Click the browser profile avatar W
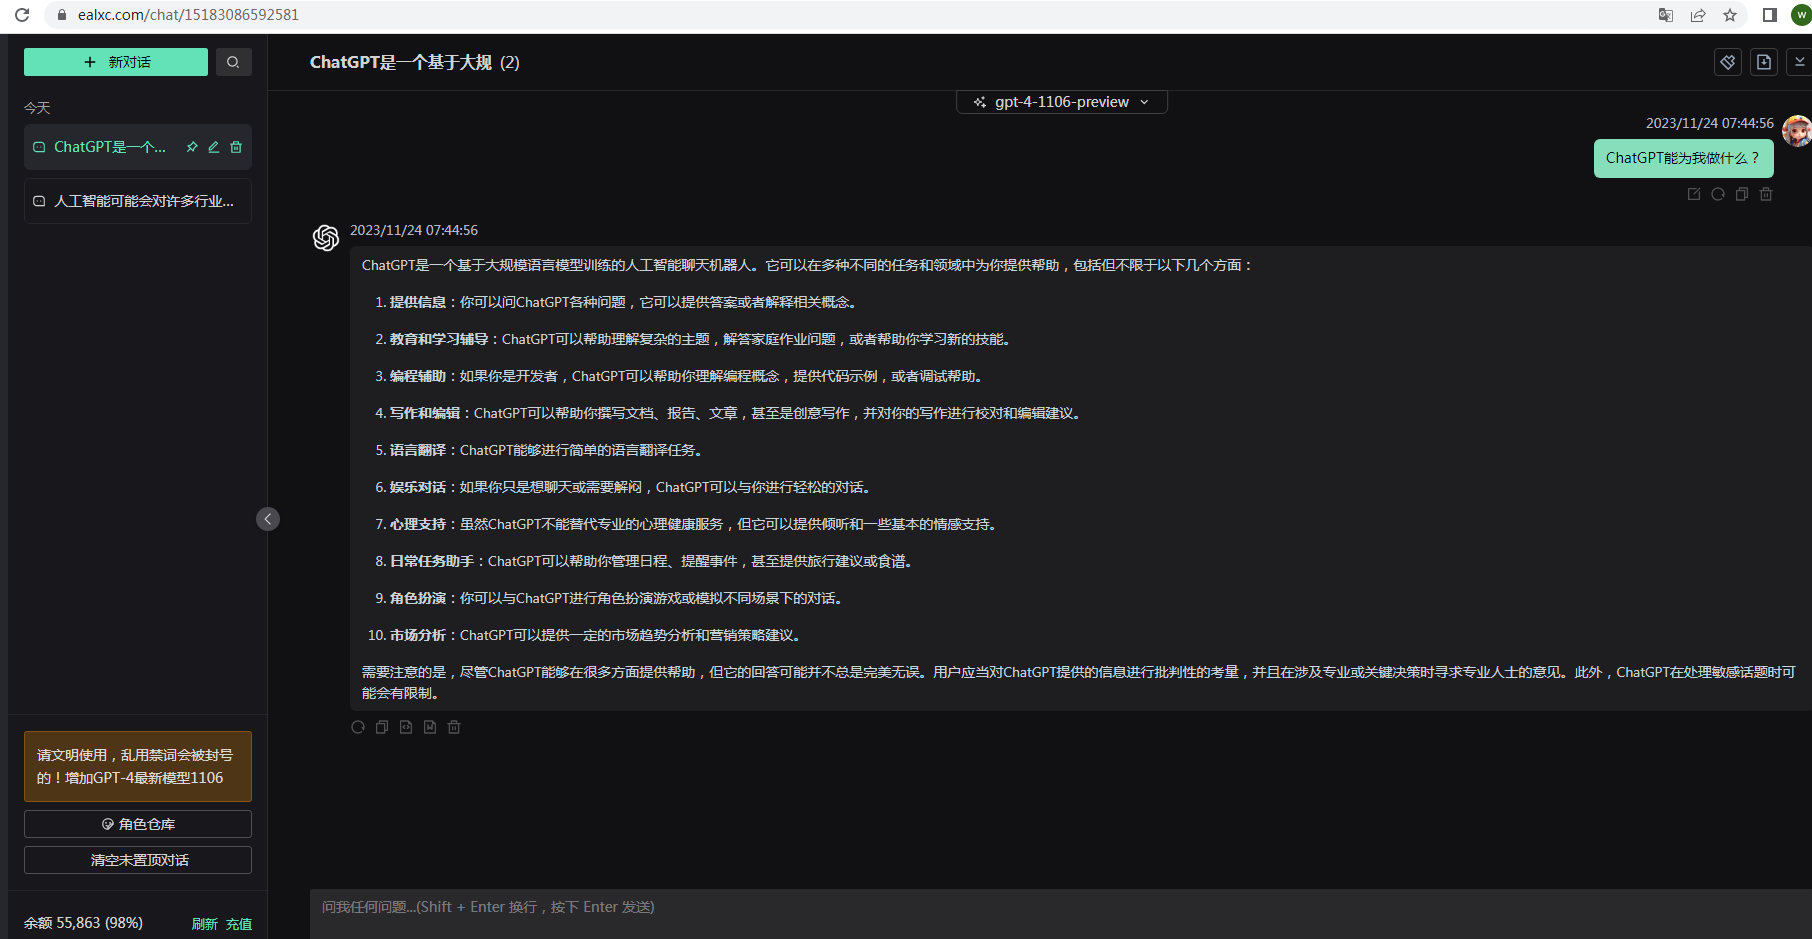Viewport: 1812px width, 939px height. 1801,15
